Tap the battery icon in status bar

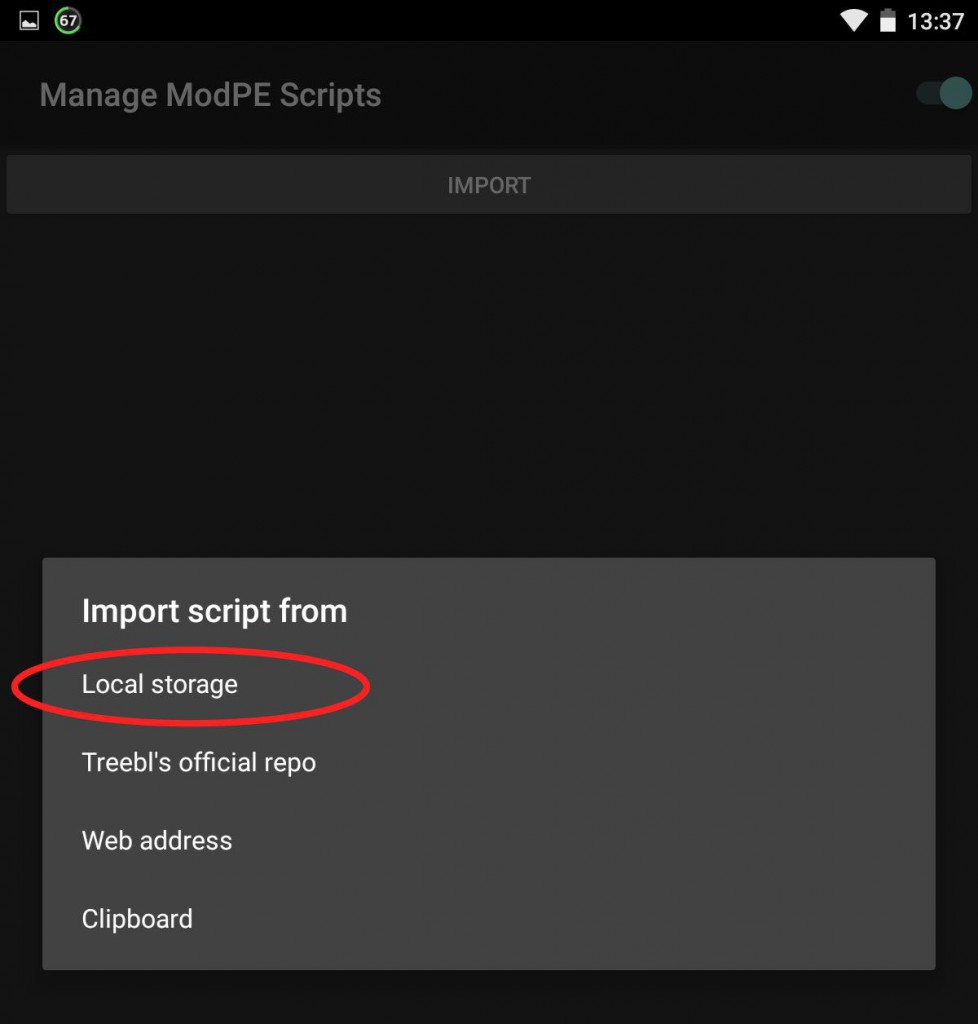[x=888, y=20]
